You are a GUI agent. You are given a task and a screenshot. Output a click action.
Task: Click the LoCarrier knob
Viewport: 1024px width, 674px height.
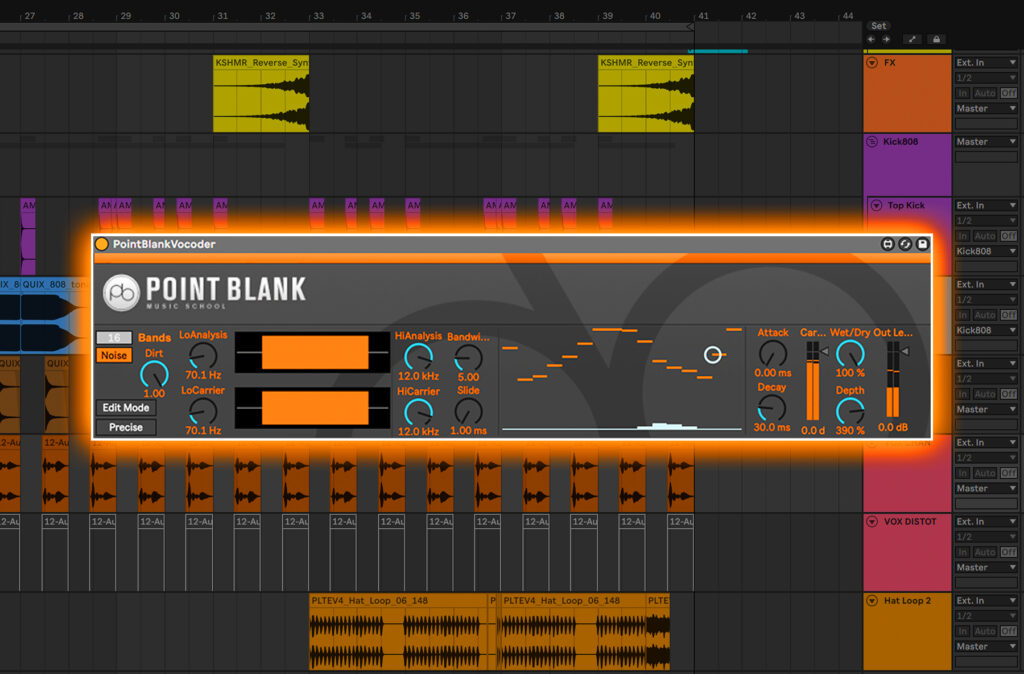point(203,411)
